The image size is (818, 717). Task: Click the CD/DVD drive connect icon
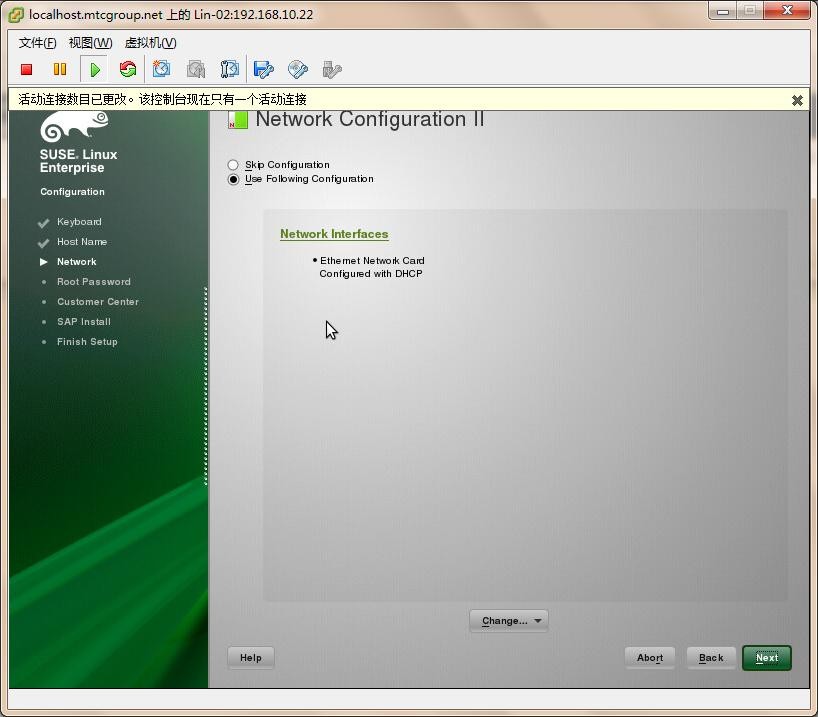pyautogui.click(x=298, y=69)
